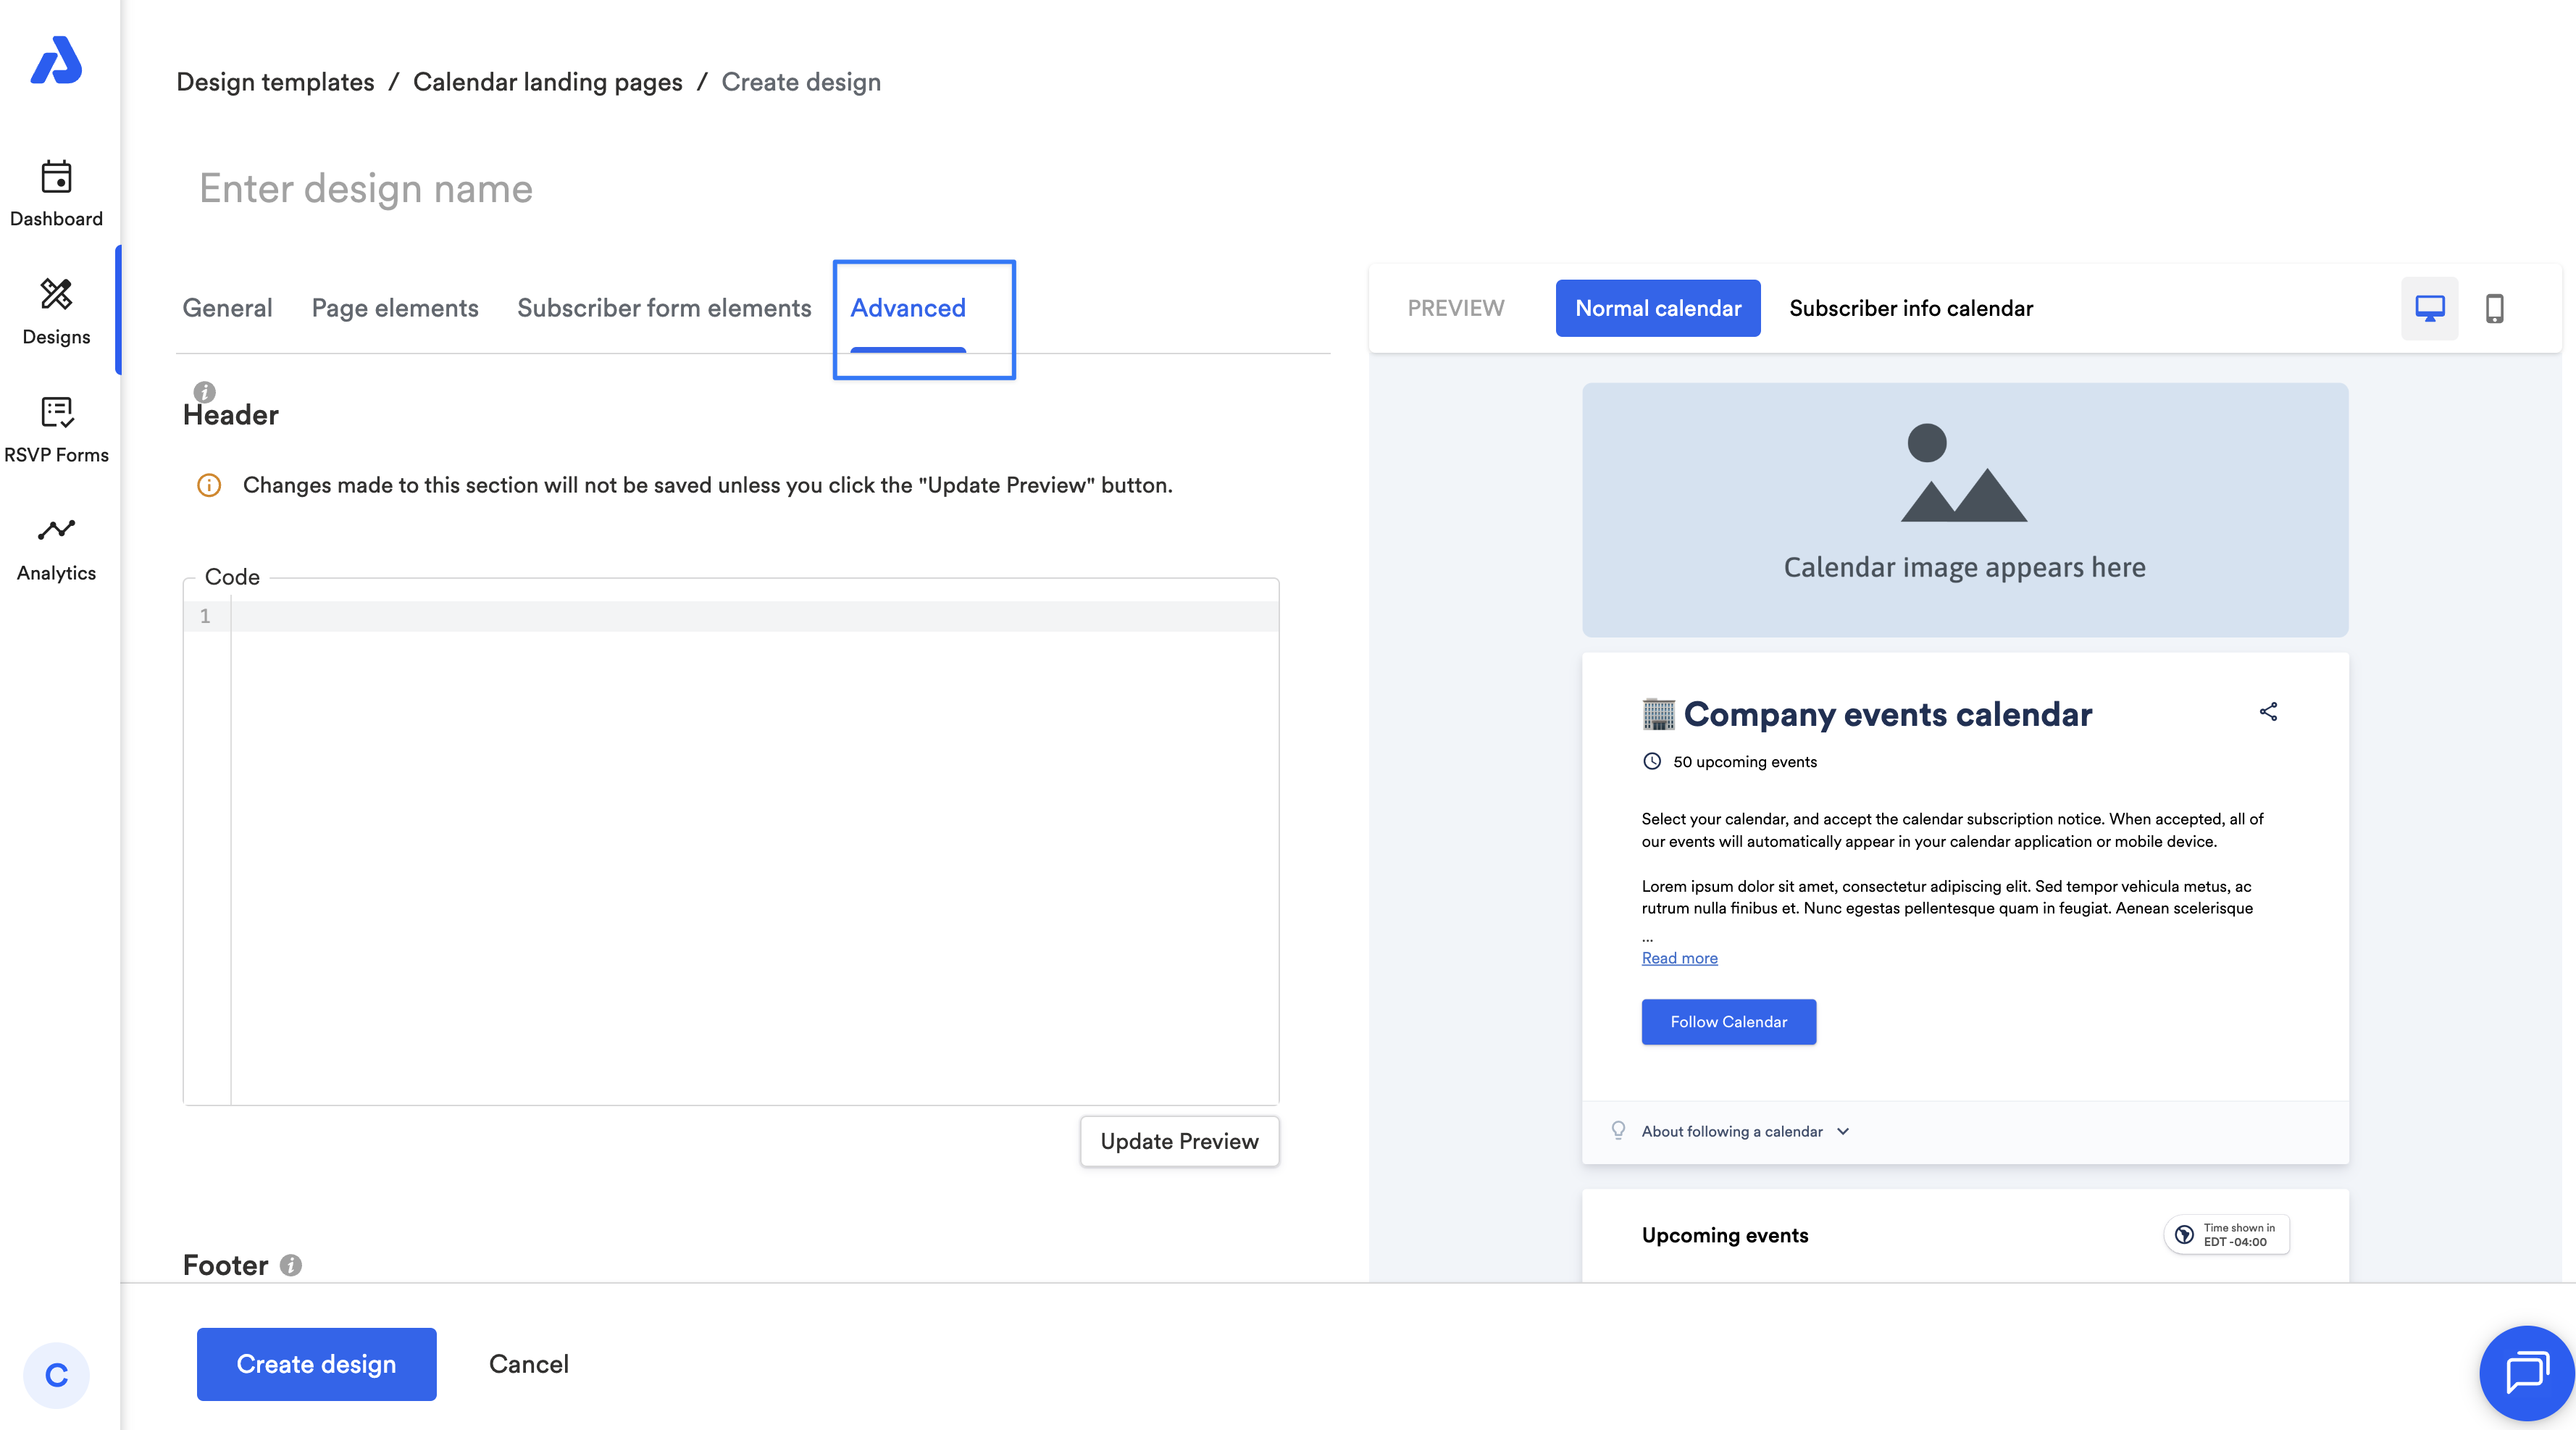Click the app logo at top left

pyautogui.click(x=56, y=61)
